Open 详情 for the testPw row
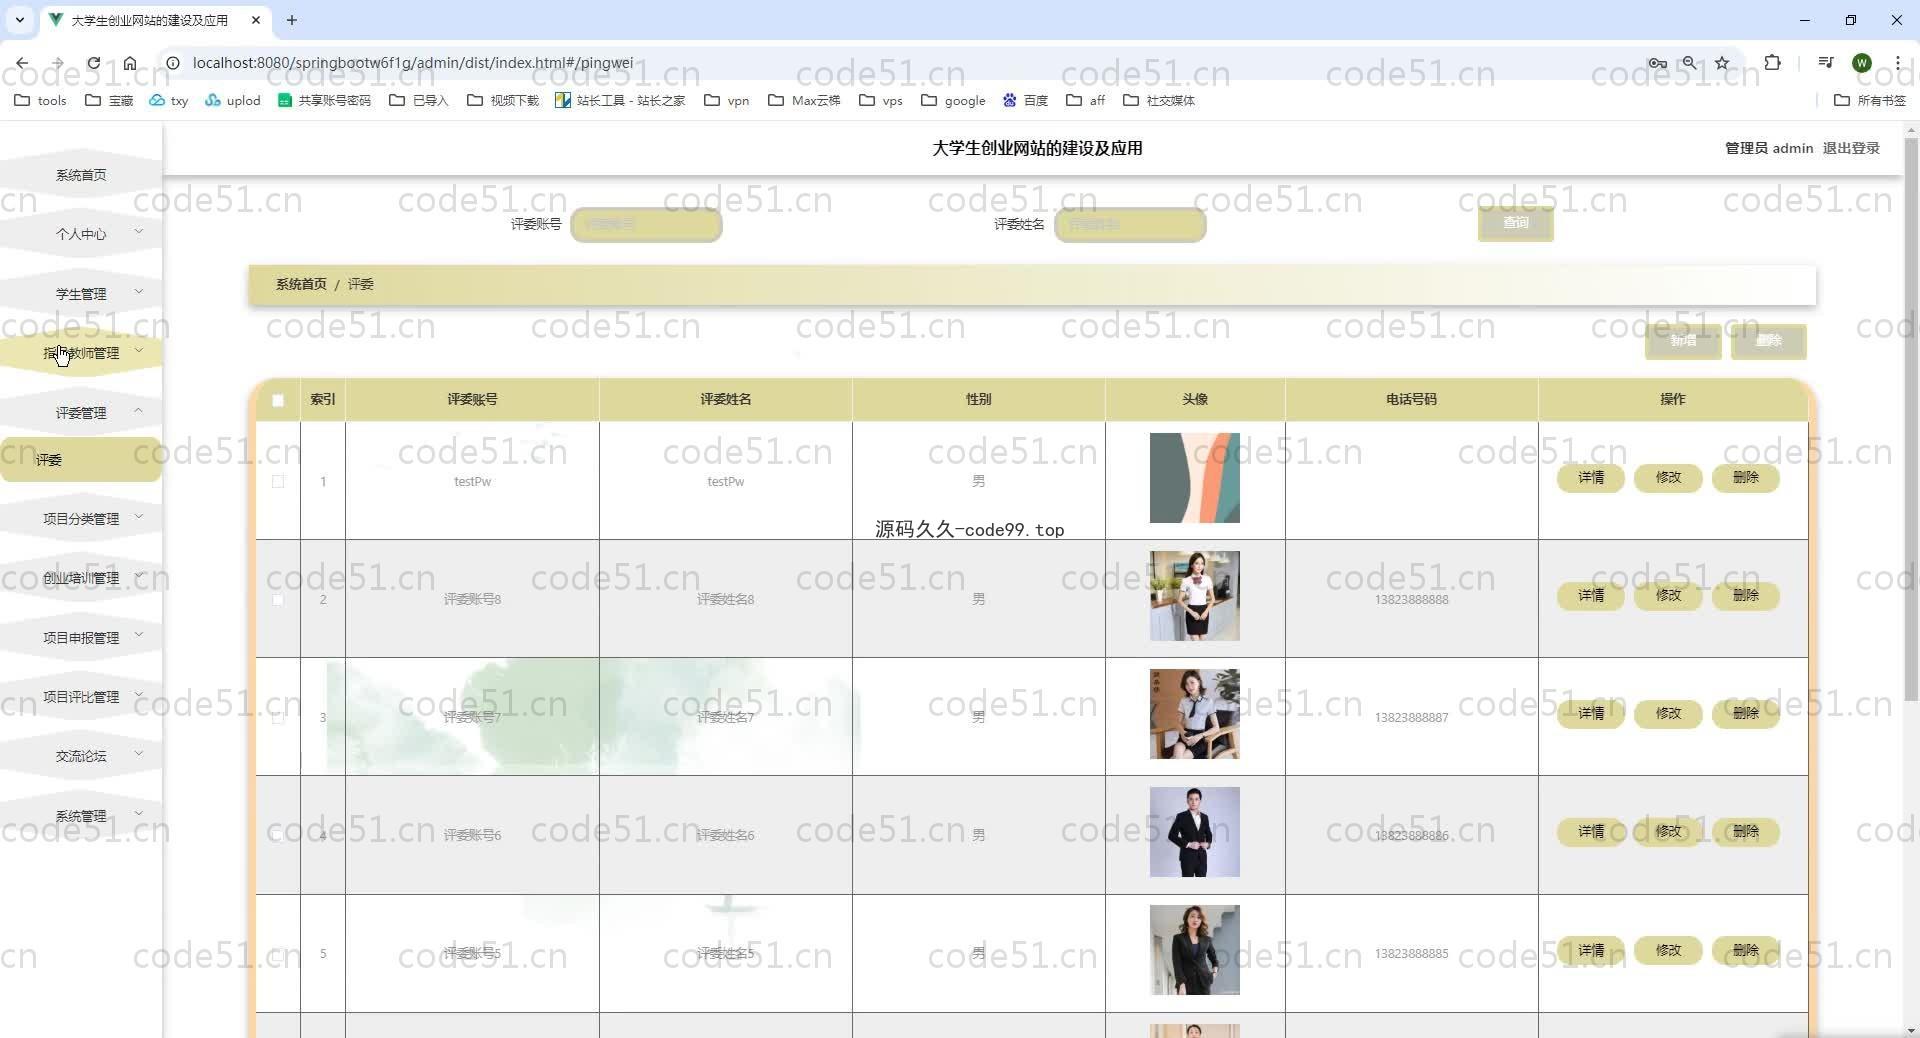 [1591, 478]
